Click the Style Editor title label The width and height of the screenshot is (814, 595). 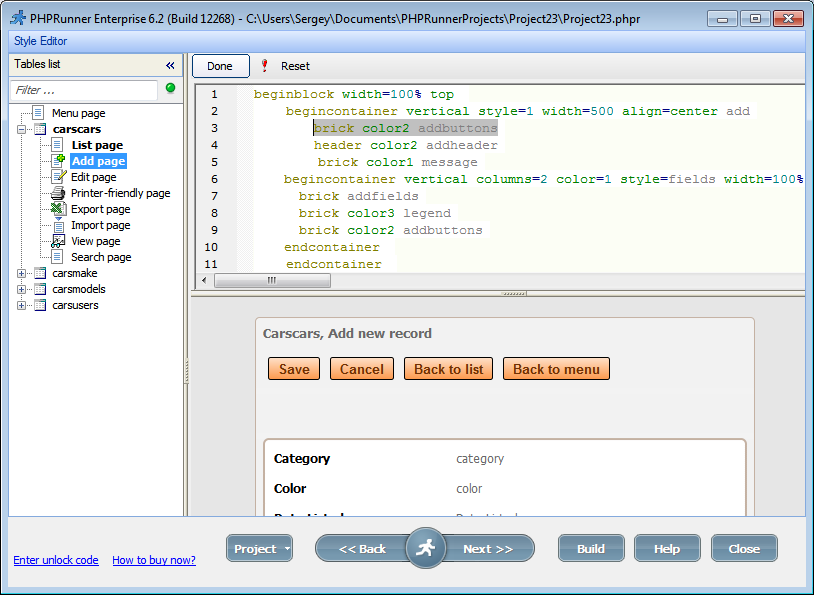click(x=40, y=41)
